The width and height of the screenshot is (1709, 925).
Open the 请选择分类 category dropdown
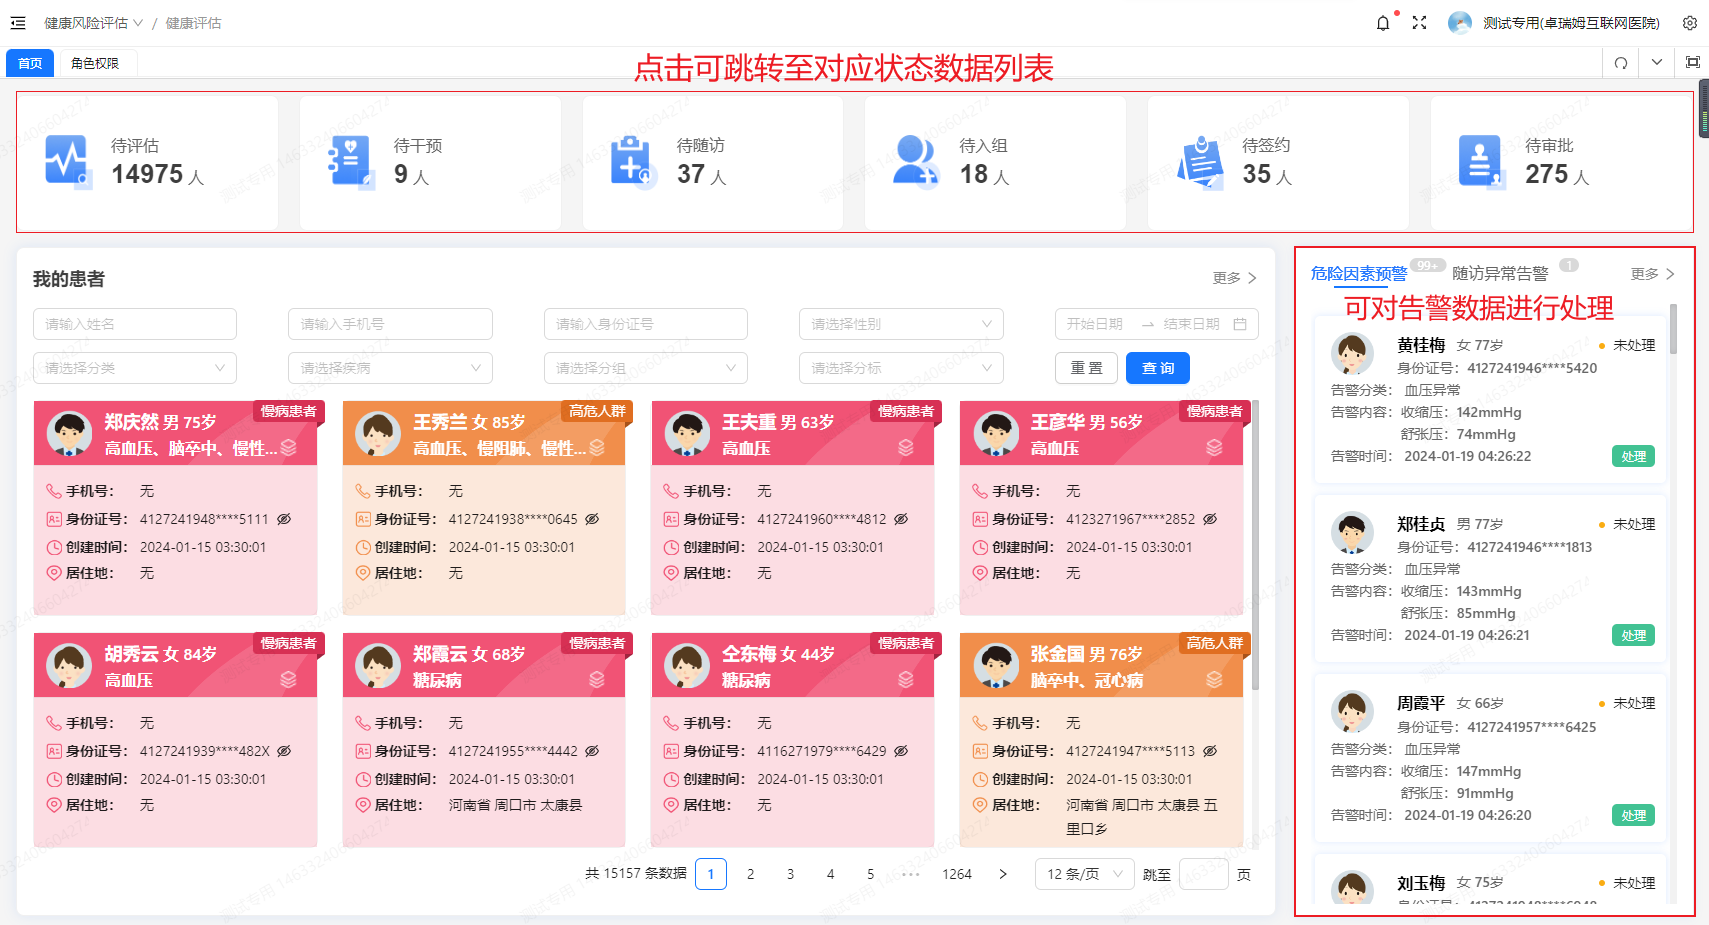click(x=135, y=368)
